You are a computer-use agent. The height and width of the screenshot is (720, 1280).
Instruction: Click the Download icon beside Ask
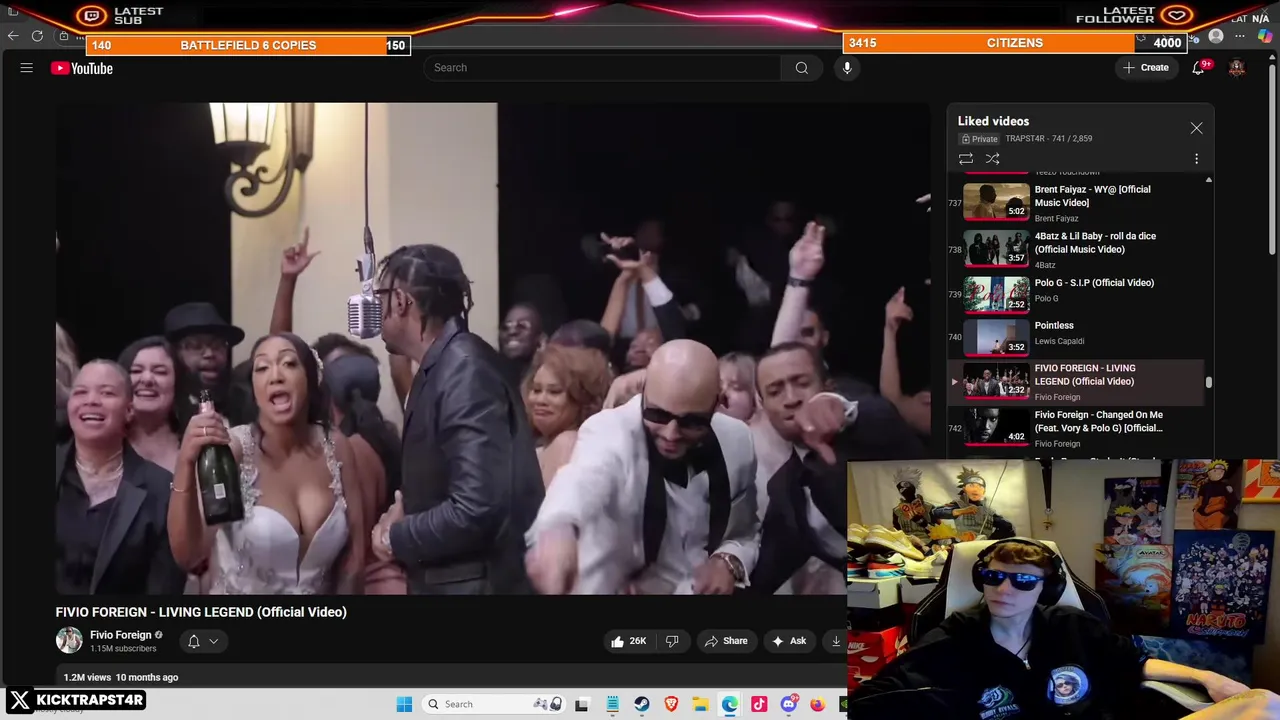pos(836,641)
